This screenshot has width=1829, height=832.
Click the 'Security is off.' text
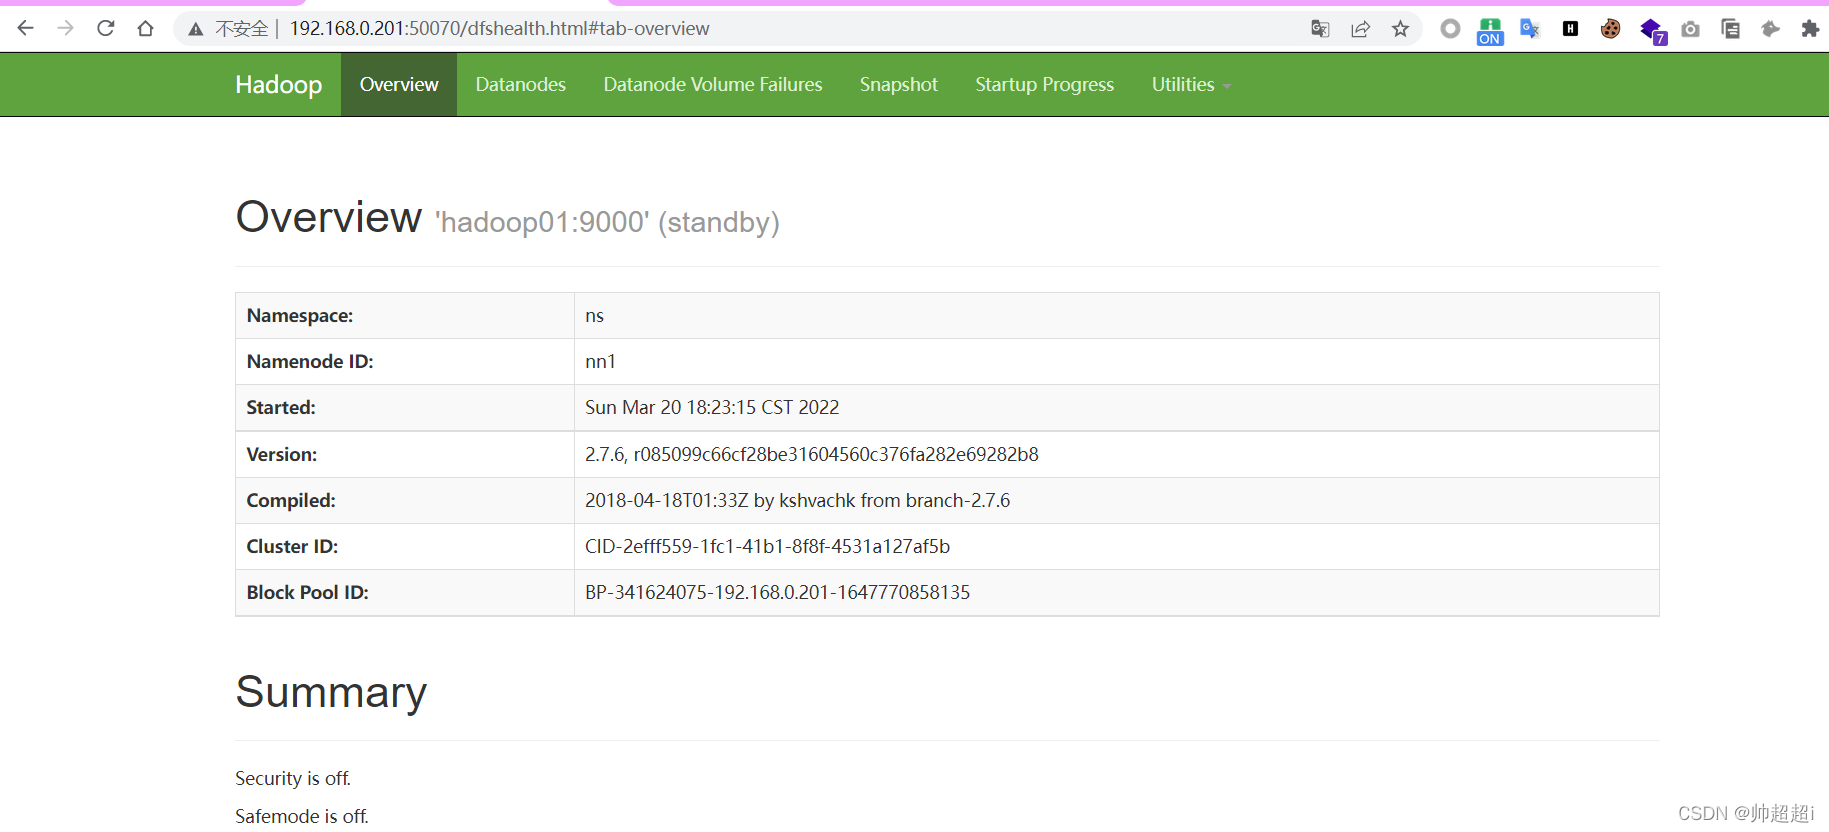point(293,778)
